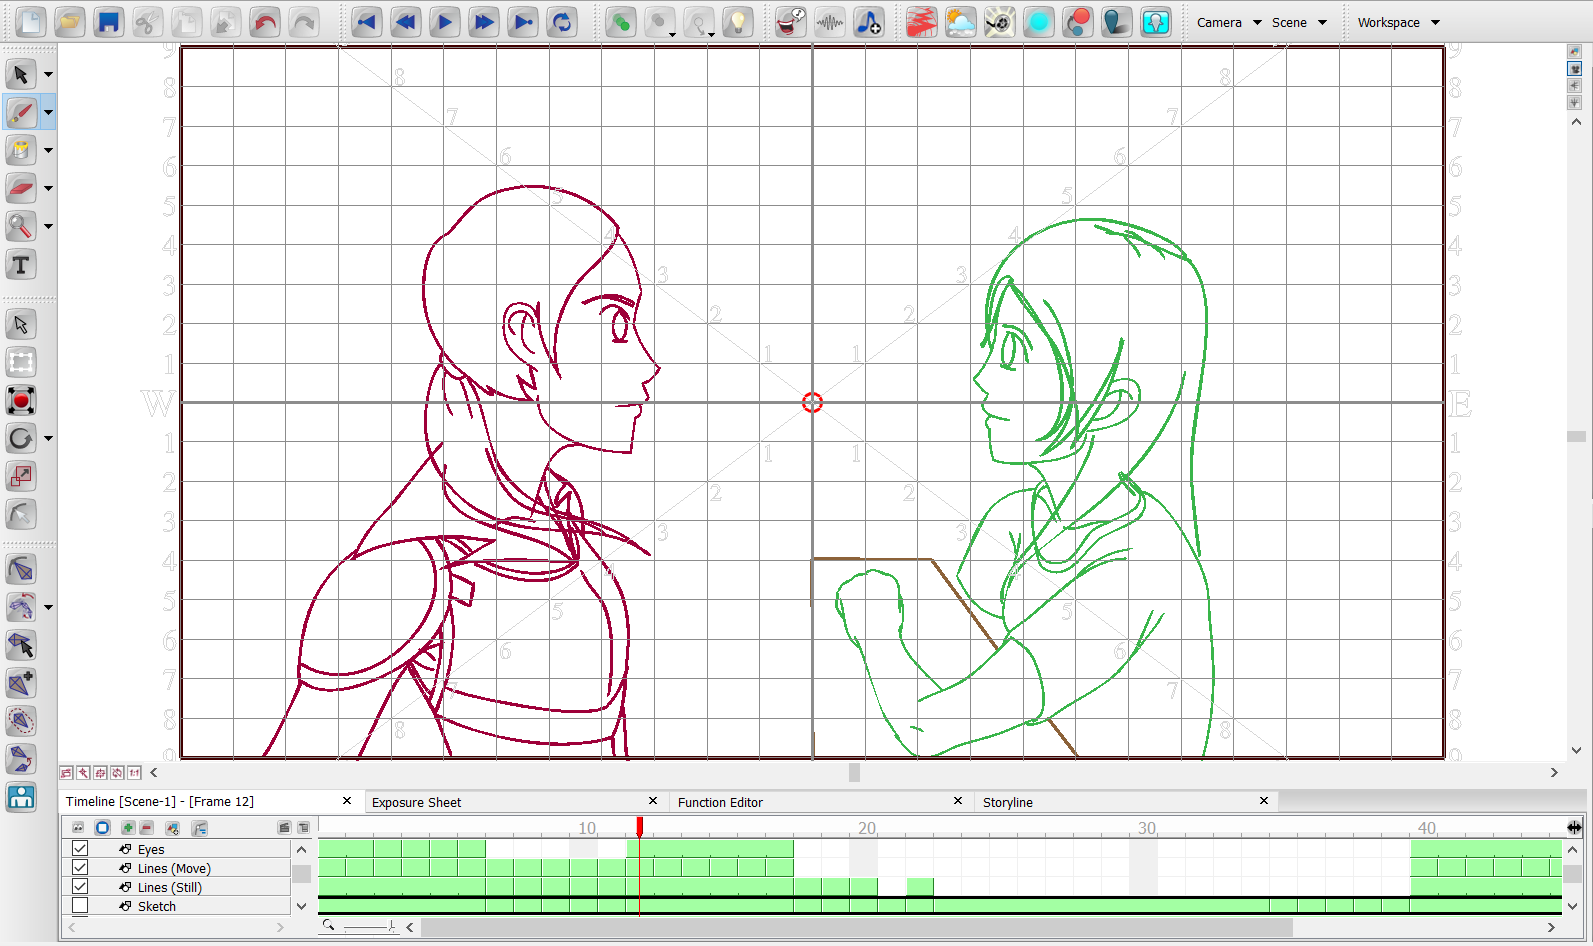Viewport: 1593px width, 946px height.
Task: Expand the Zoom tool dropdown arrow
Action: 48,226
